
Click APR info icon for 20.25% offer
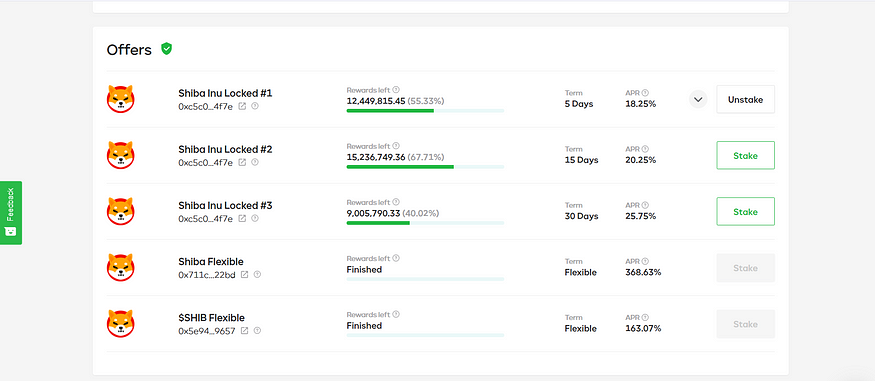(645, 149)
